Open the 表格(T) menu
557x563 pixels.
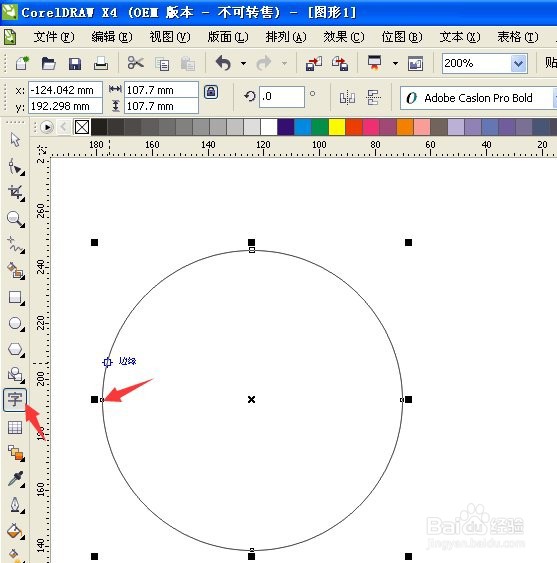[518, 37]
